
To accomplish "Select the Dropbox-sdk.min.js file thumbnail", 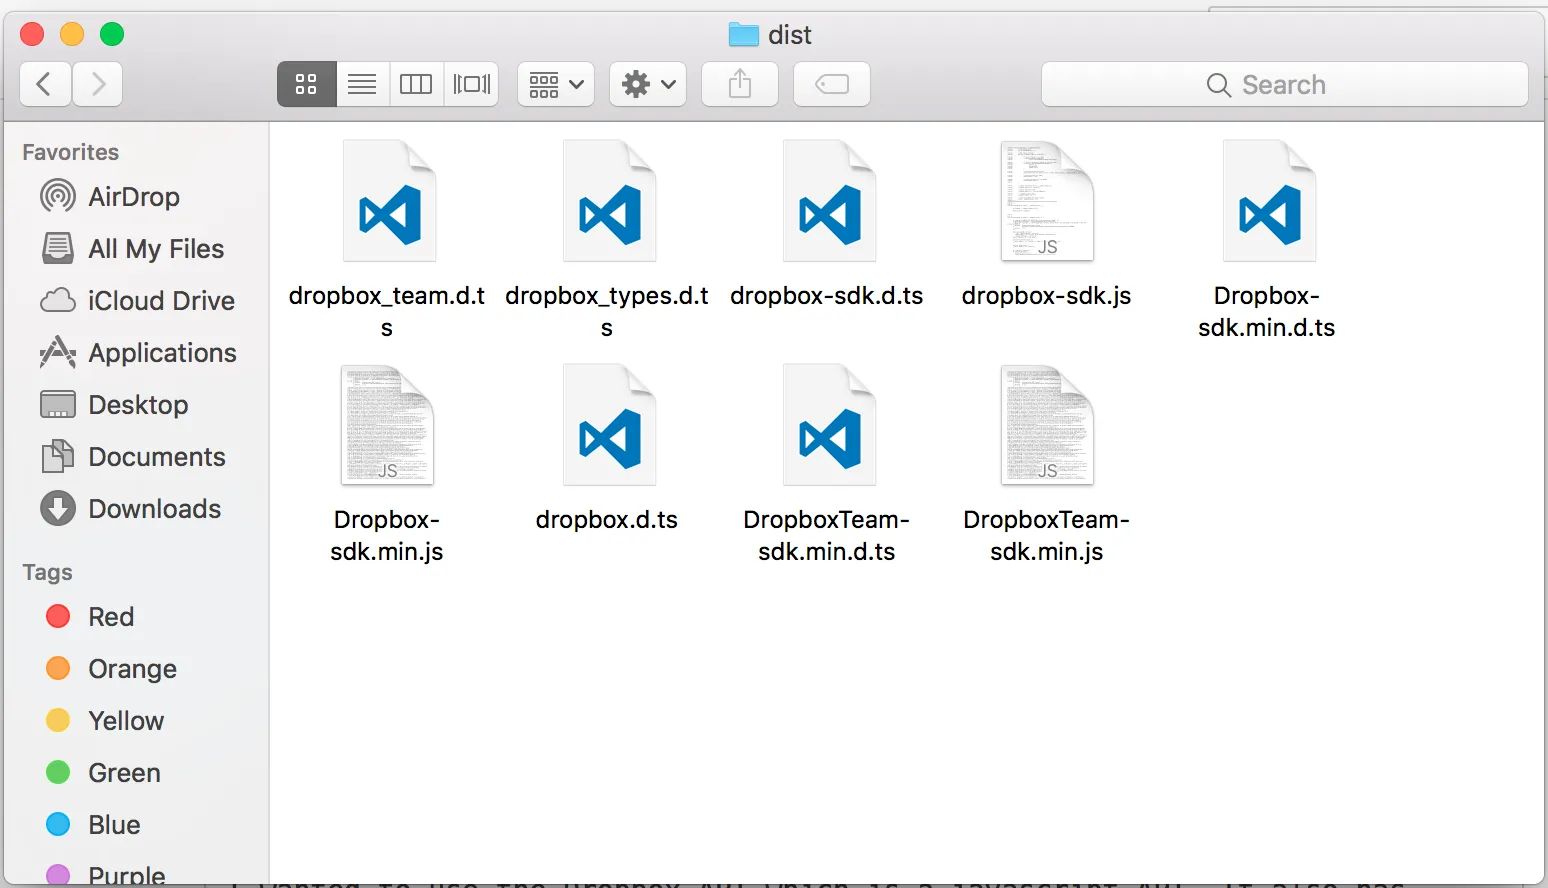I will pyautogui.click(x=388, y=425).
